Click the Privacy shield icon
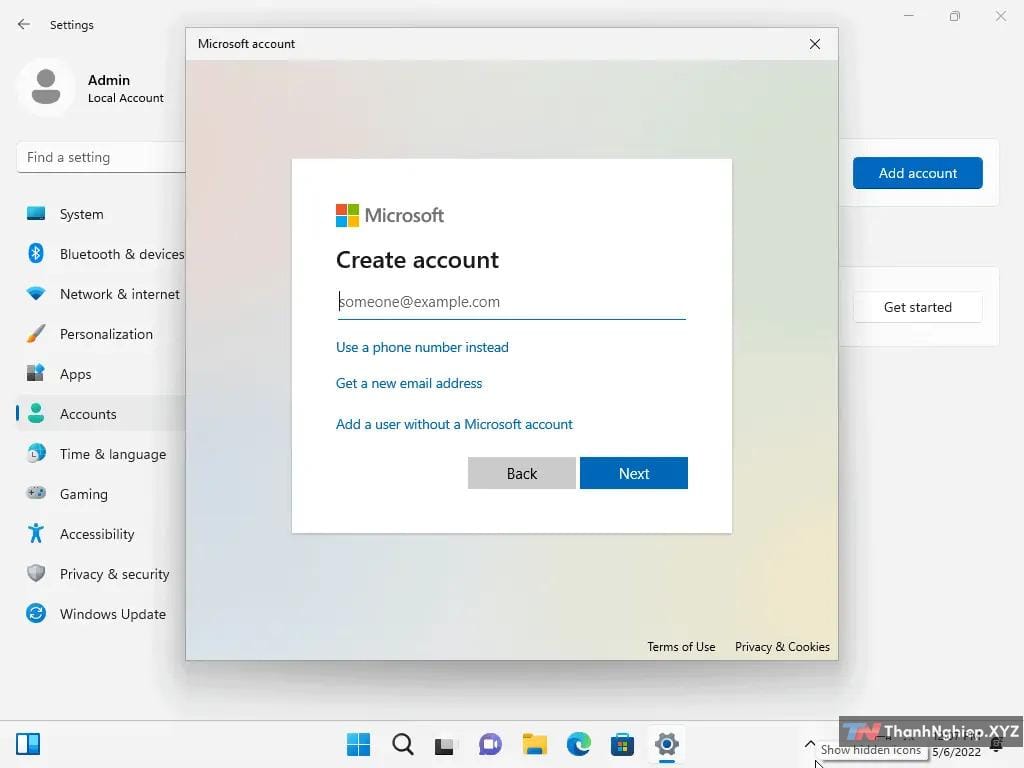This screenshot has width=1024, height=768. [36, 573]
